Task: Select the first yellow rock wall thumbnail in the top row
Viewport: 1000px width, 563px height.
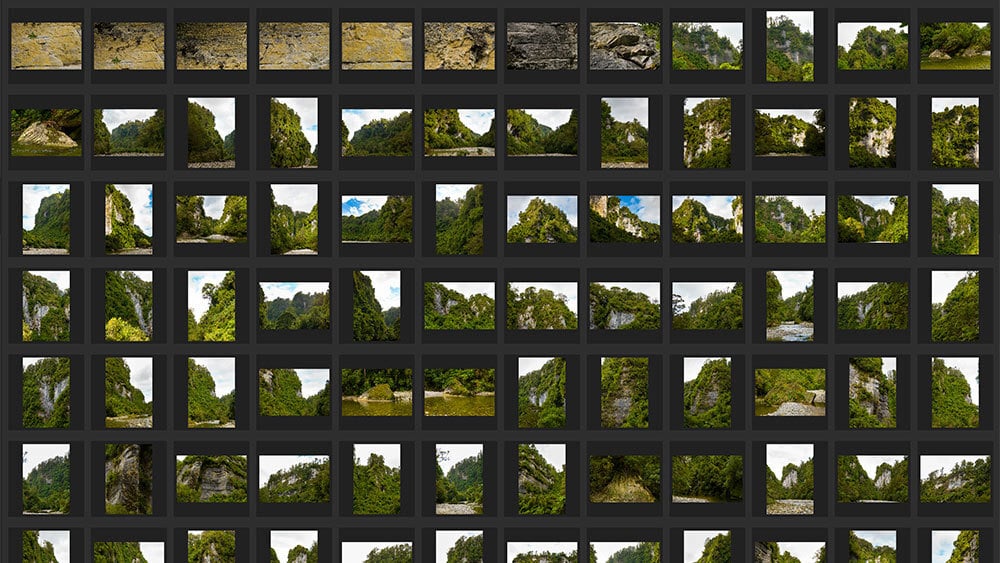Action: tap(46, 46)
